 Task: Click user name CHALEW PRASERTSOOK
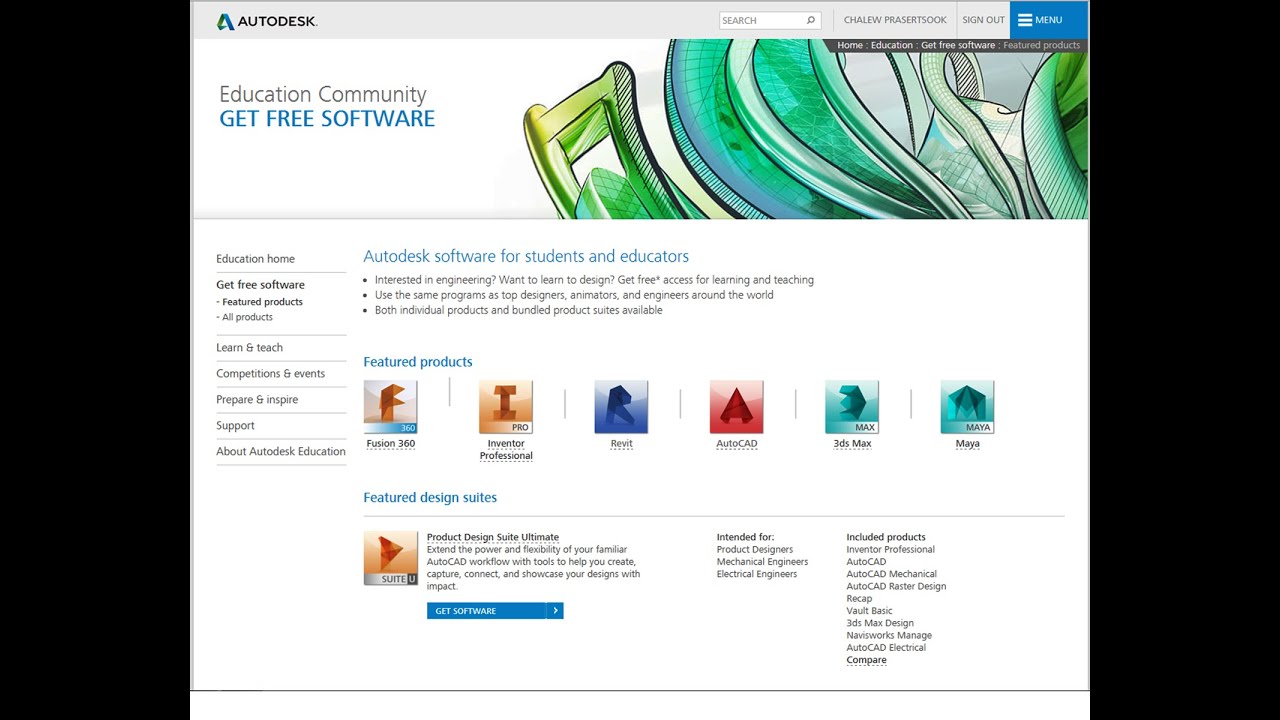(893, 20)
